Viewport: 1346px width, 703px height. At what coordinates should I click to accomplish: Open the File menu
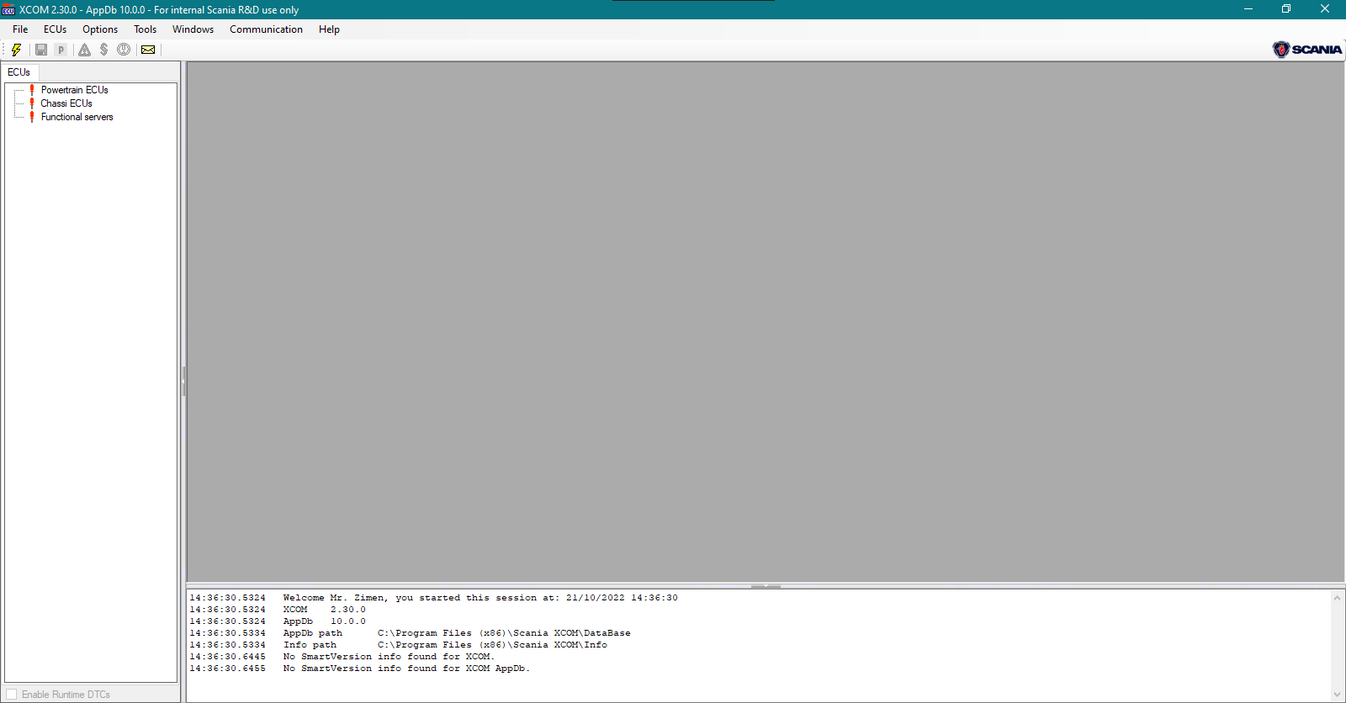point(20,29)
